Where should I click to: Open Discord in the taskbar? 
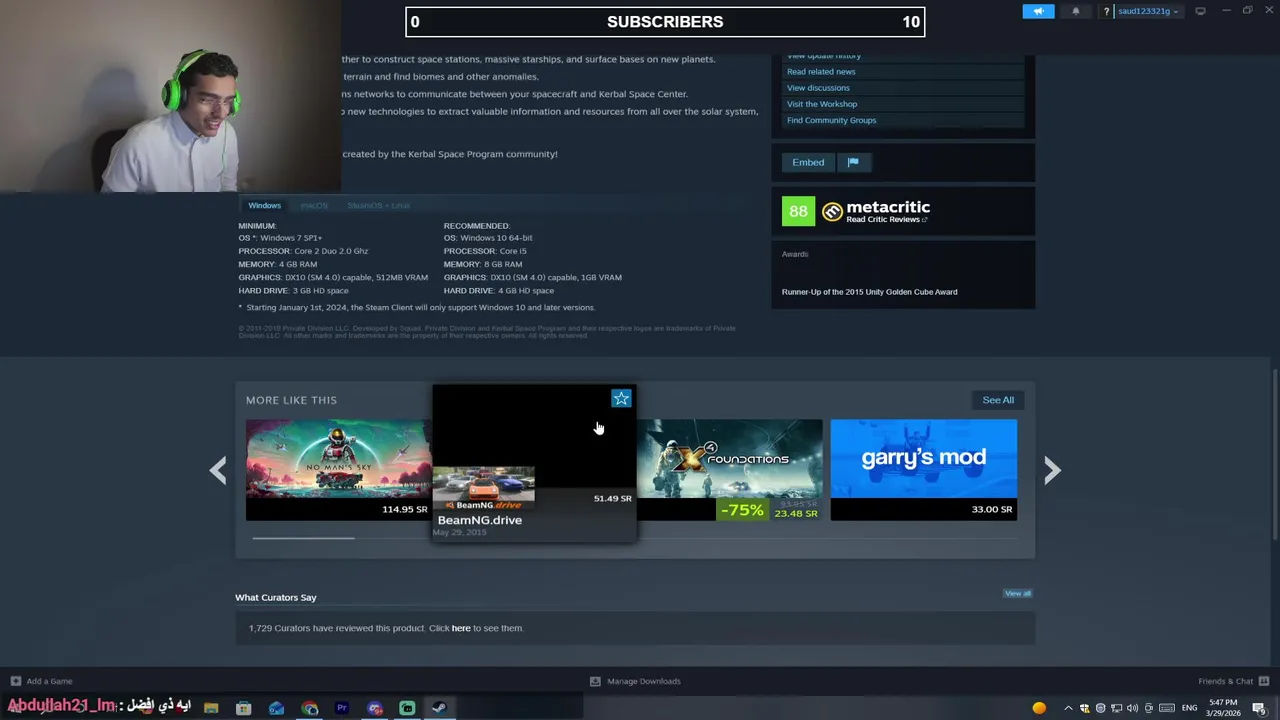[375, 708]
